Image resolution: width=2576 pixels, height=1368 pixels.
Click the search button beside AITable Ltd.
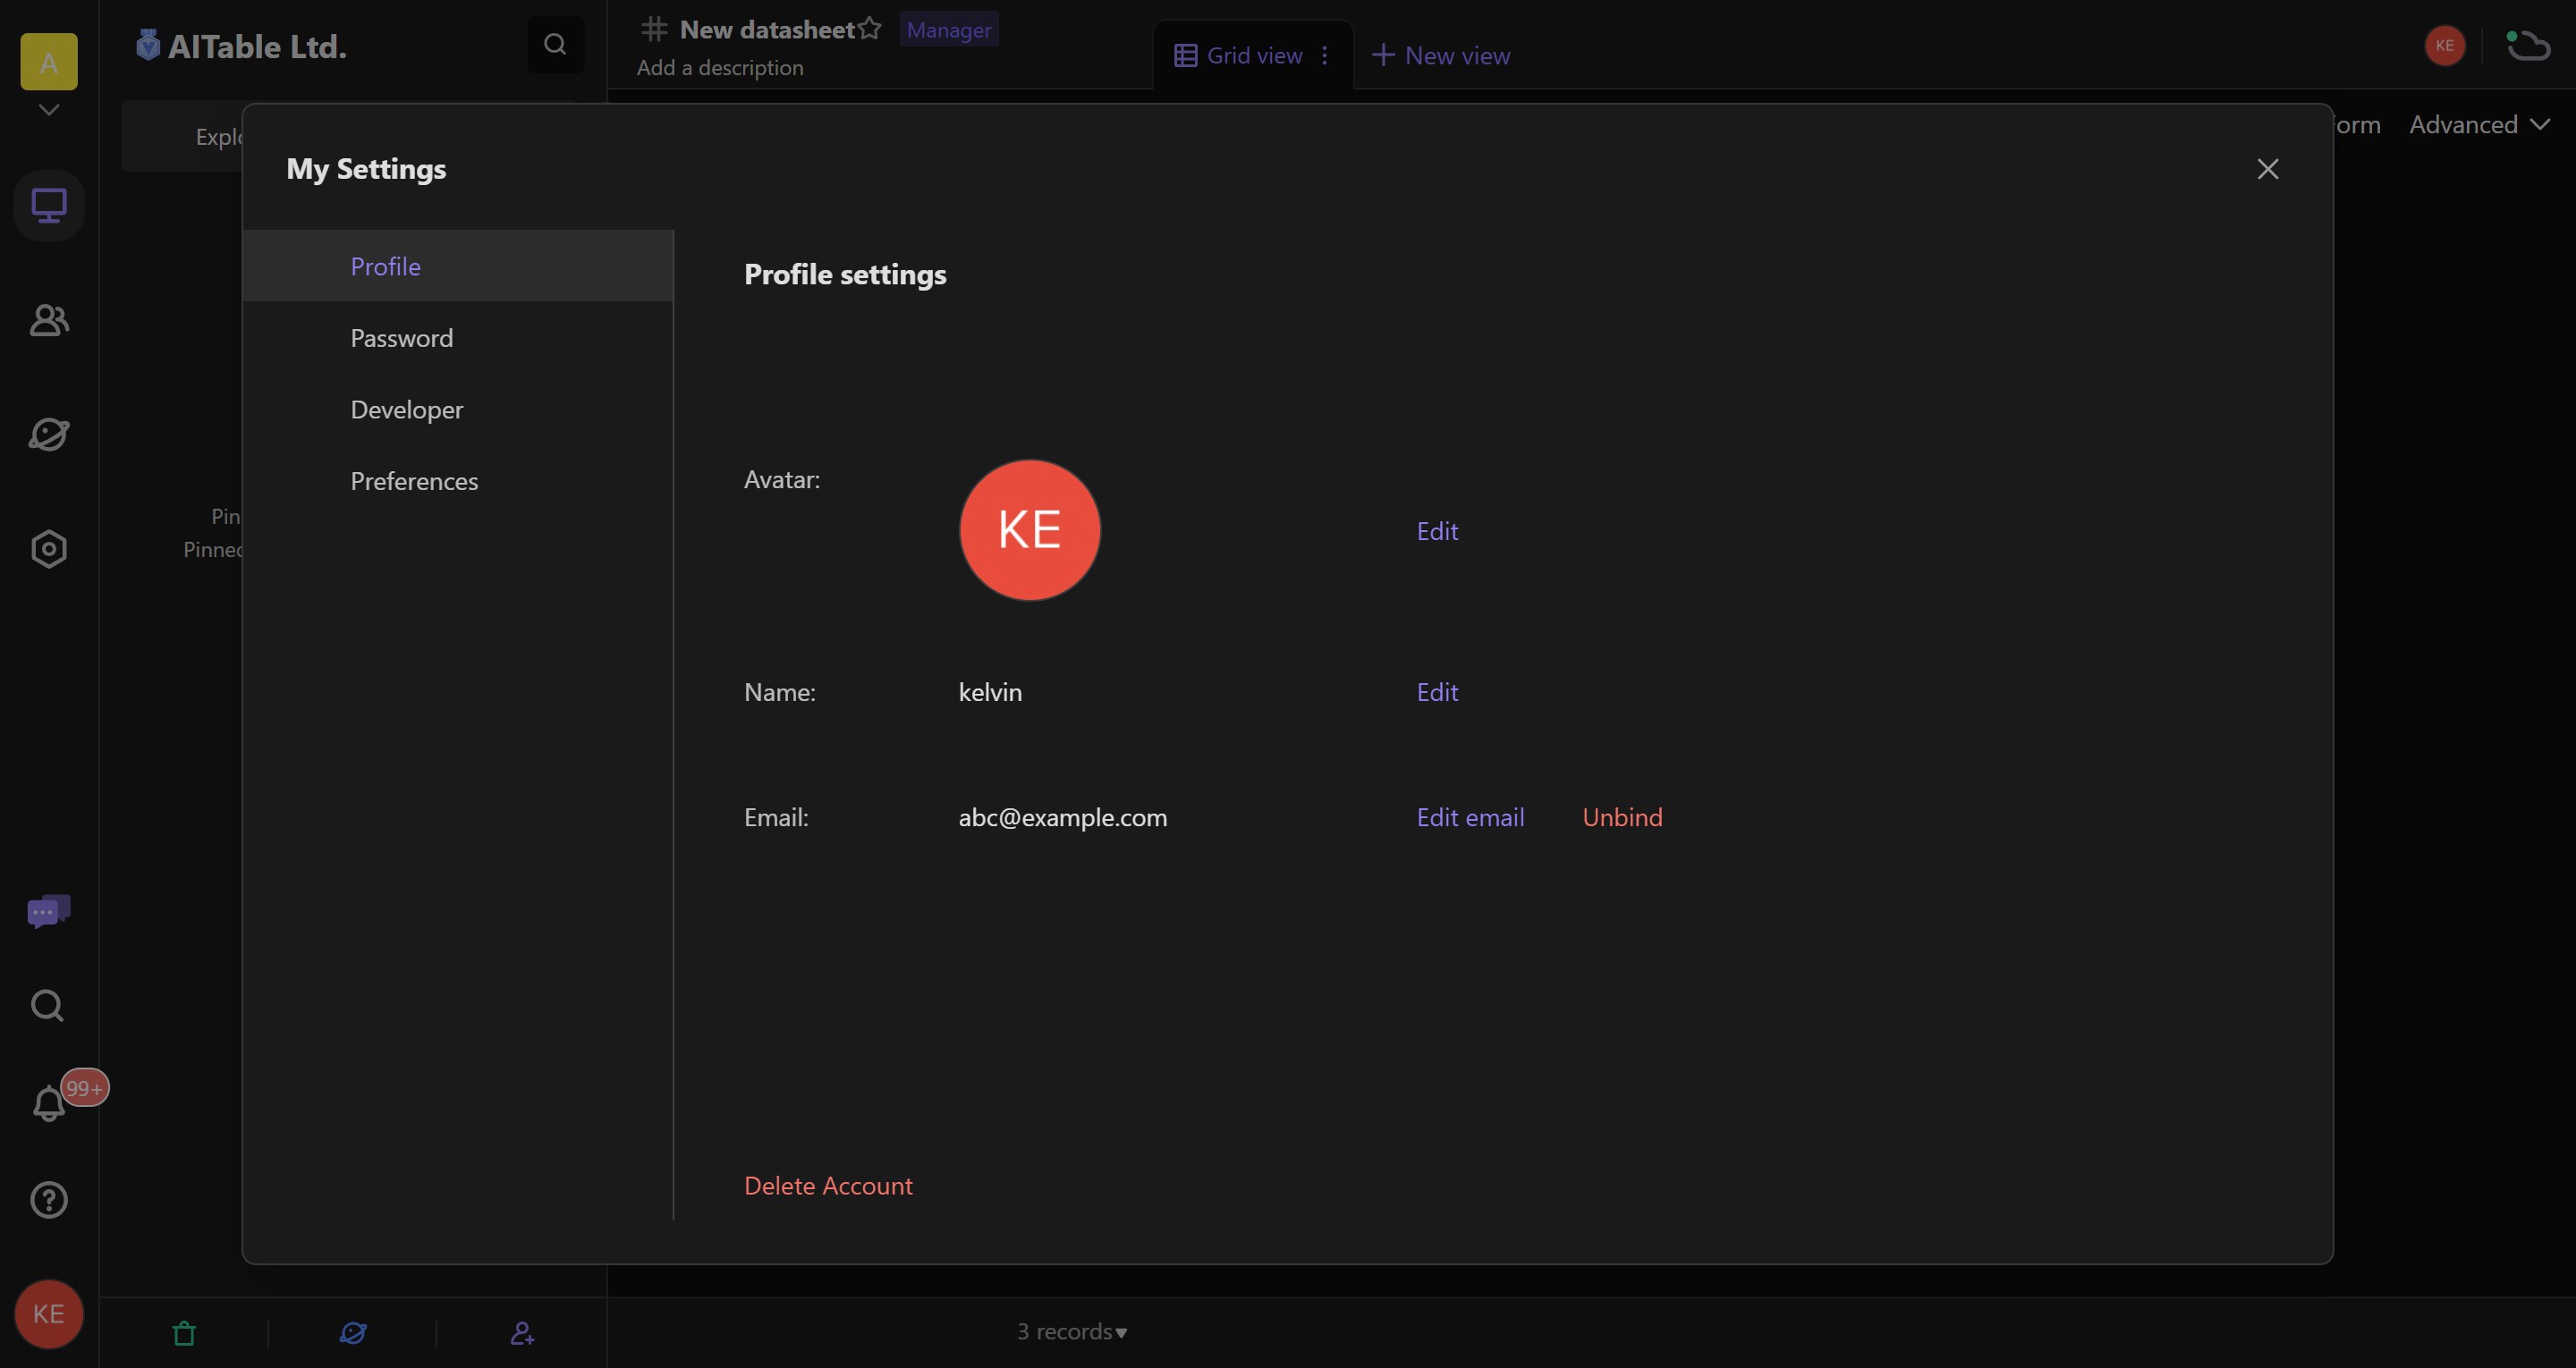click(556, 44)
